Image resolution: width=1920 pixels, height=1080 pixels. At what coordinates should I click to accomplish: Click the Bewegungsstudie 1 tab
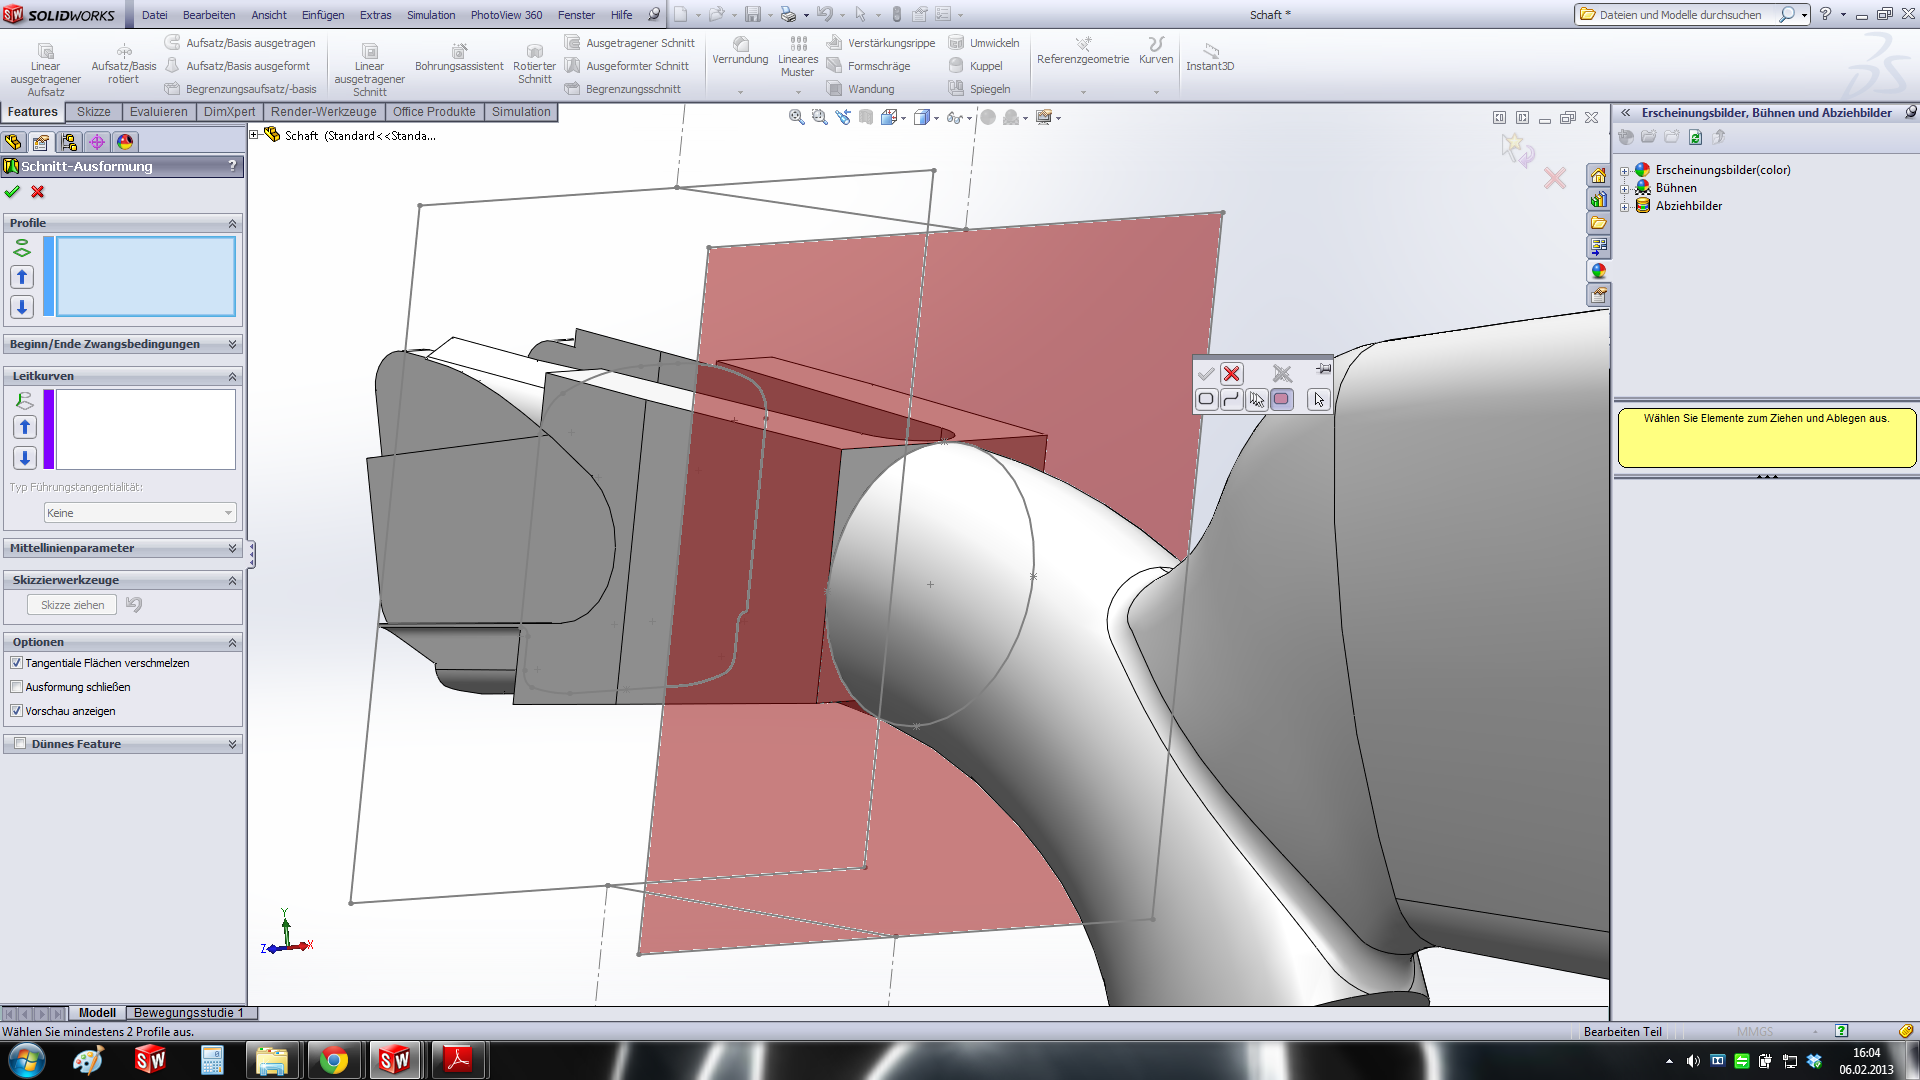[188, 1013]
